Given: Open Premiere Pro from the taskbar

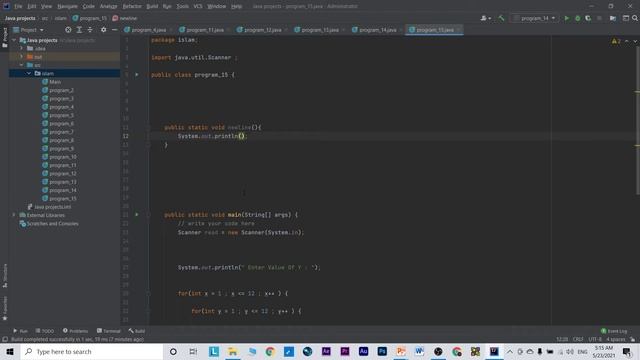Looking at the screenshot, I should tap(344, 351).
